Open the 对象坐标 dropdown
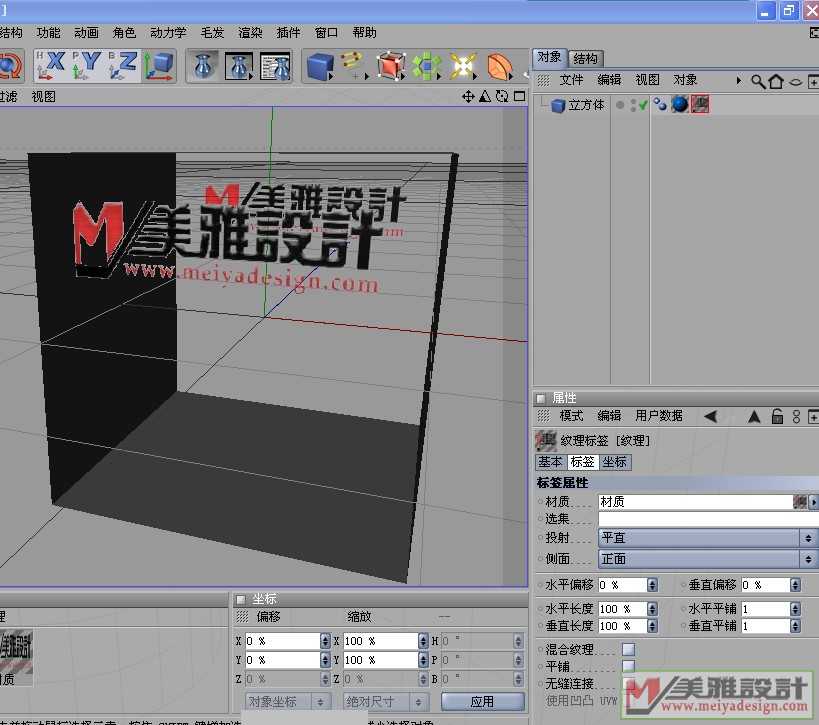 287,701
